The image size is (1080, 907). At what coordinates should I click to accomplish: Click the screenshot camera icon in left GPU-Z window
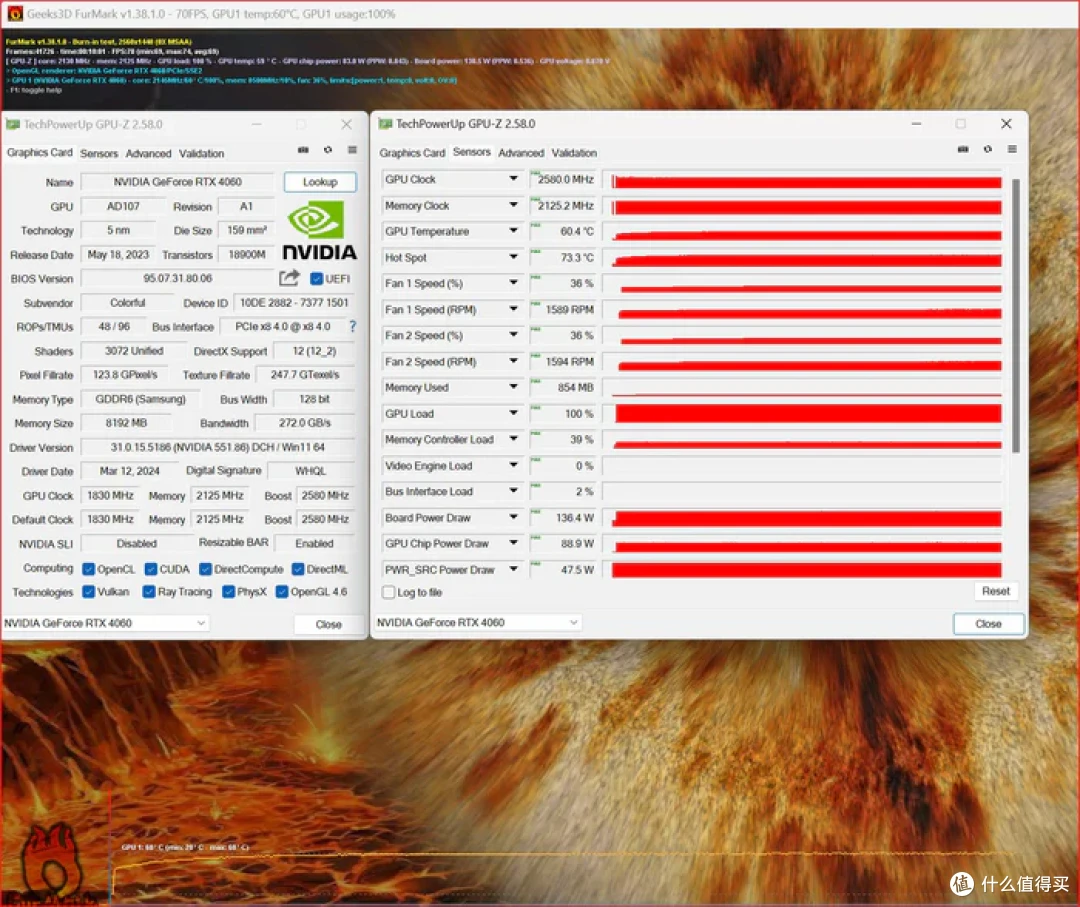click(x=303, y=150)
